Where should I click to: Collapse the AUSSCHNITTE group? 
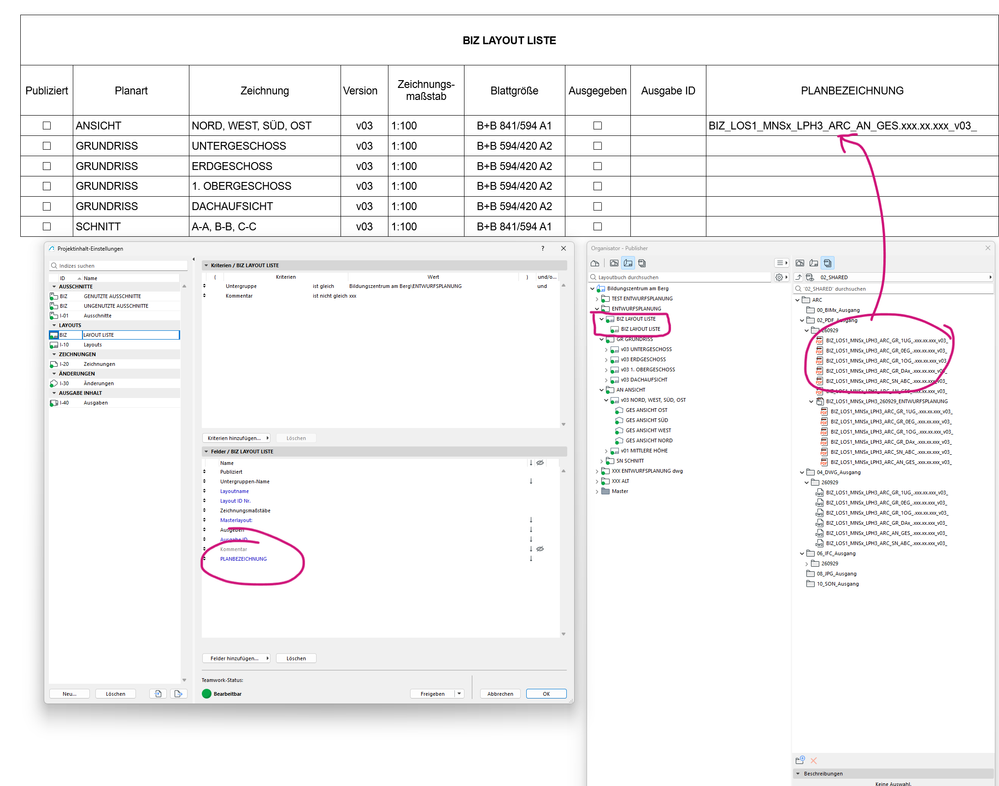pyautogui.click(x=54, y=287)
